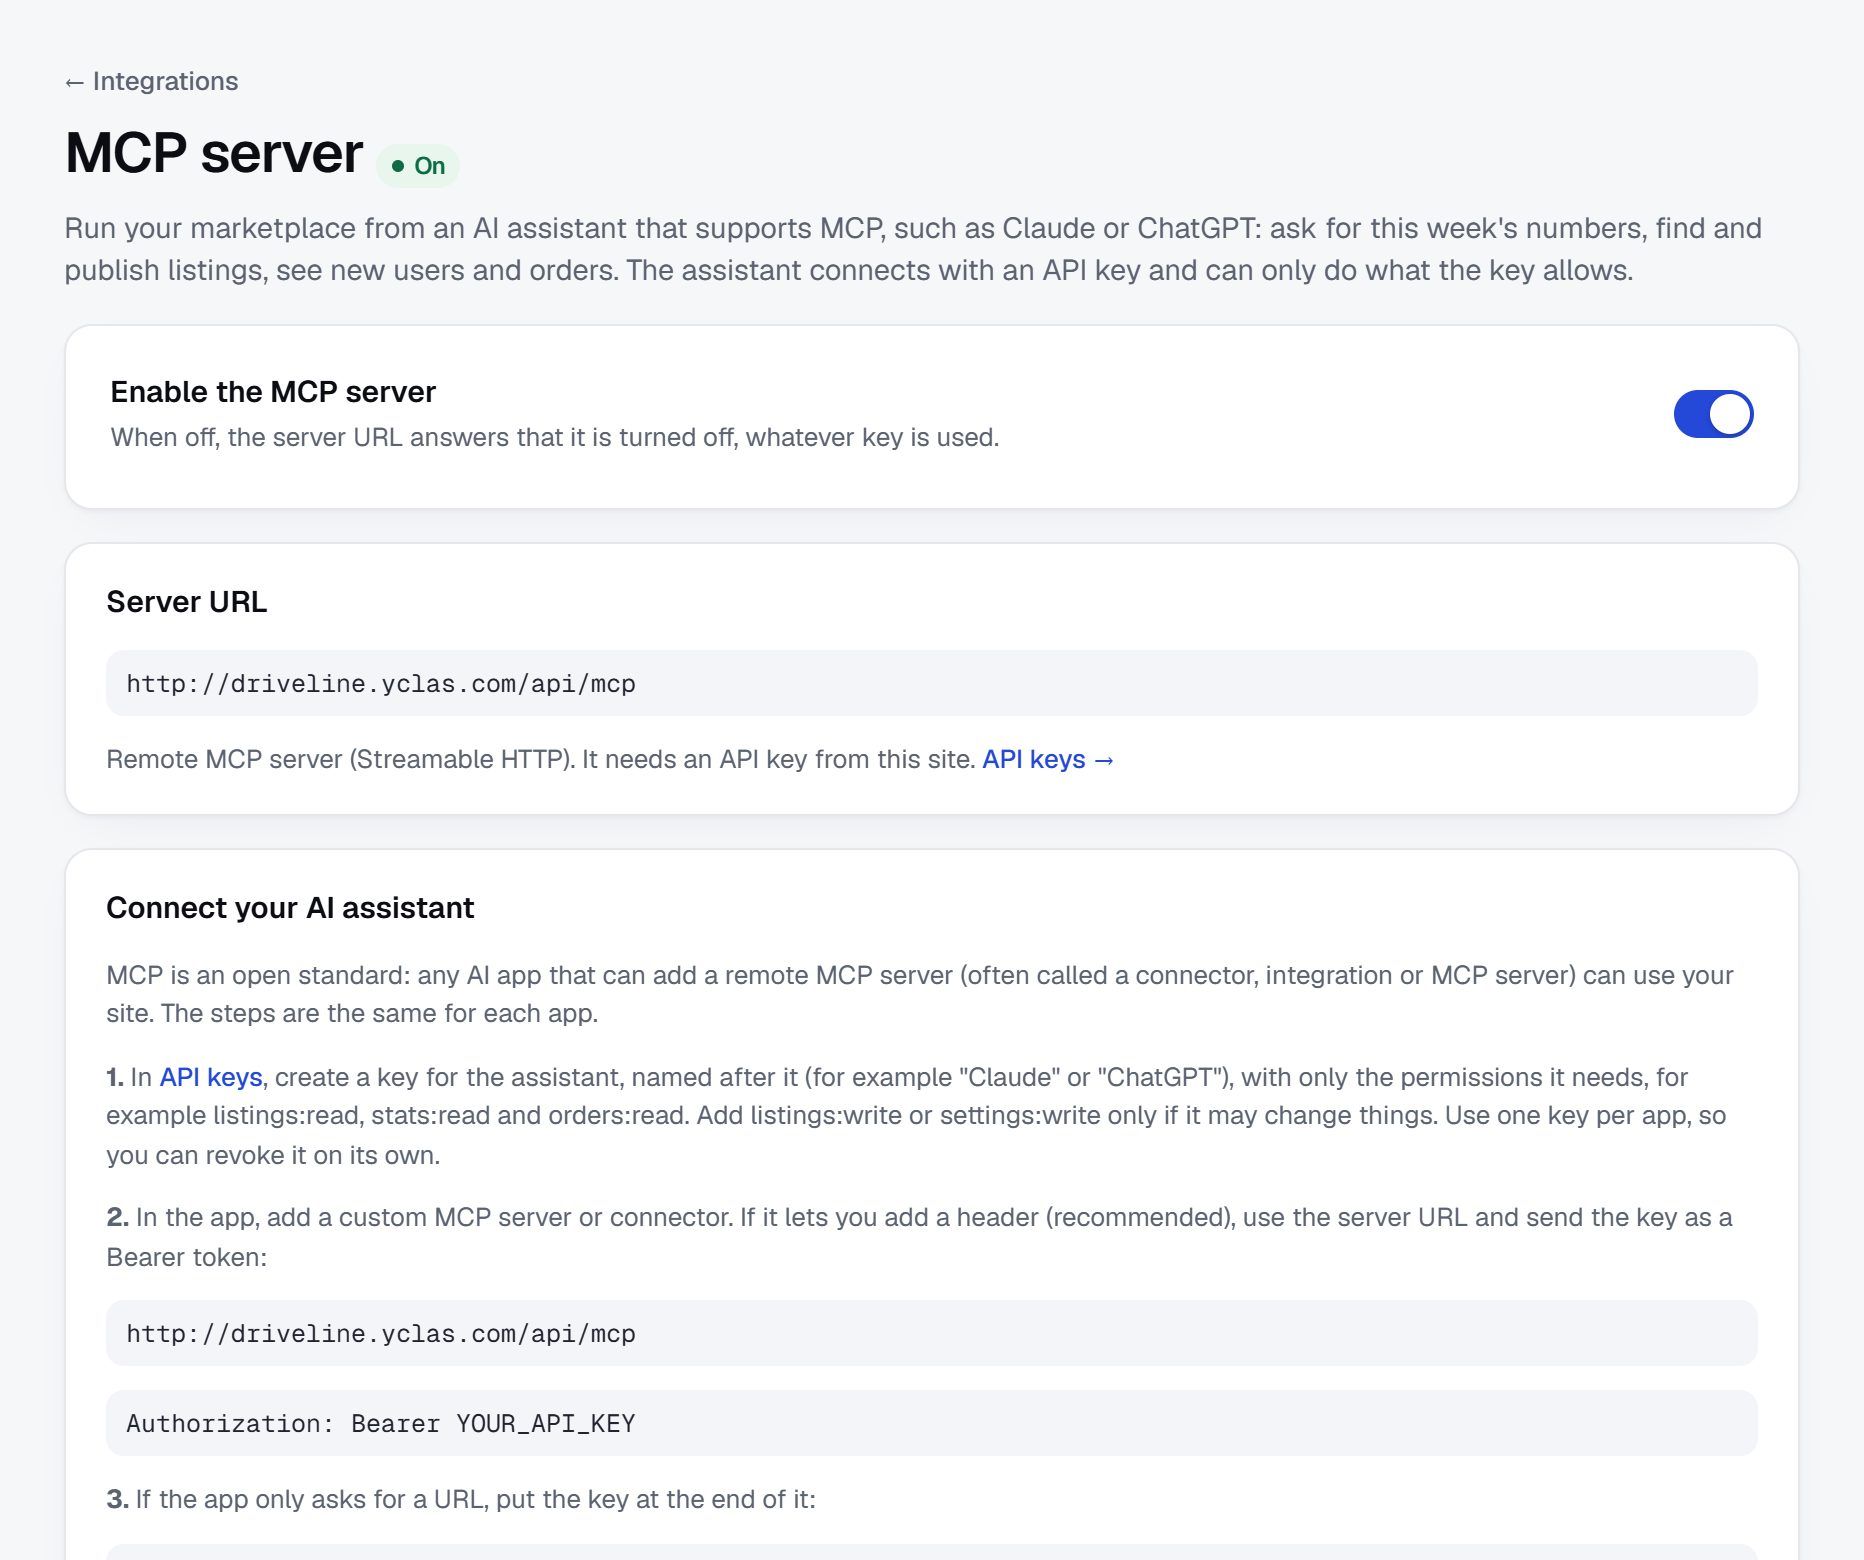The height and width of the screenshot is (1560, 1864).
Task: Toggle the Enable the MCP server switch
Action: tap(1713, 414)
